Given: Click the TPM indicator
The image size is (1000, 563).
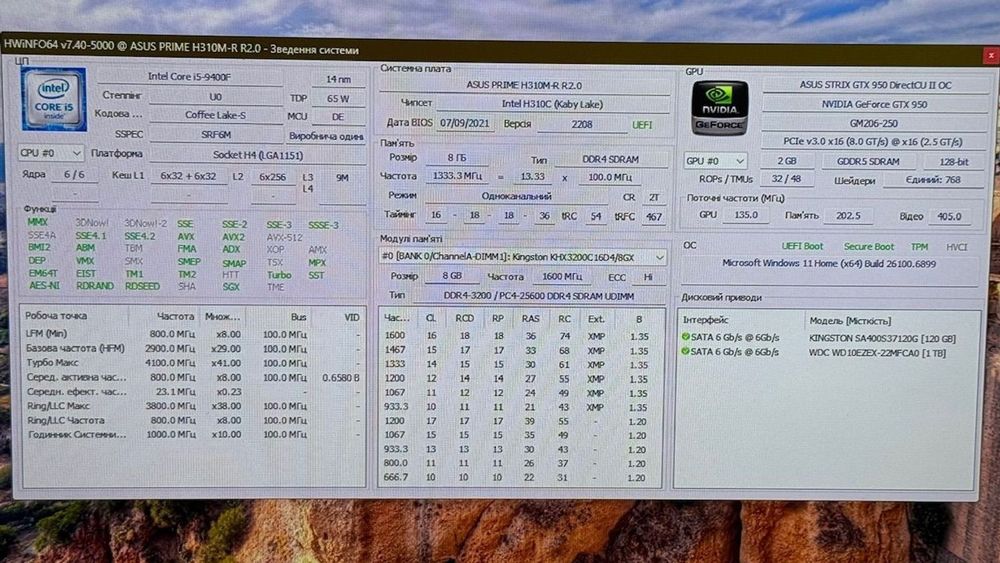Looking at the screenshot, I should point(919,246).
